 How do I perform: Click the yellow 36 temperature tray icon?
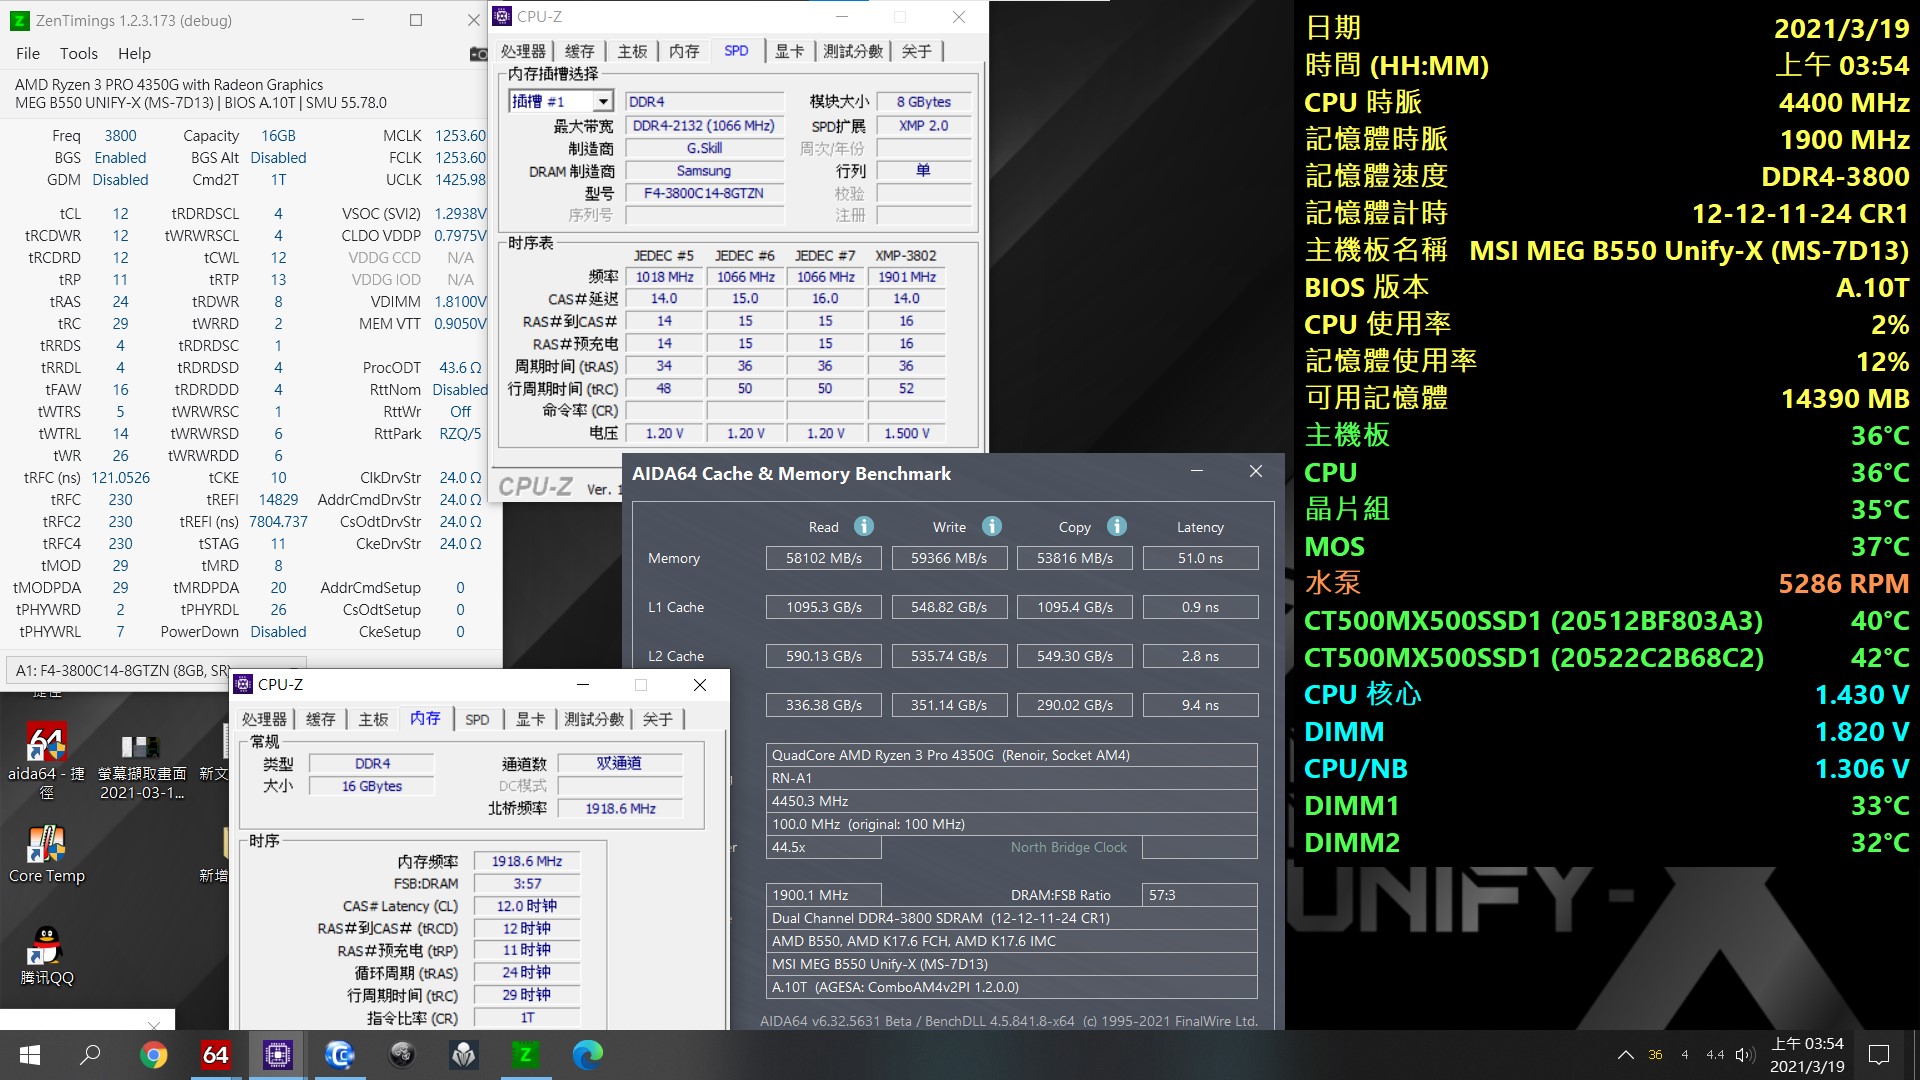point(1655,1055)
